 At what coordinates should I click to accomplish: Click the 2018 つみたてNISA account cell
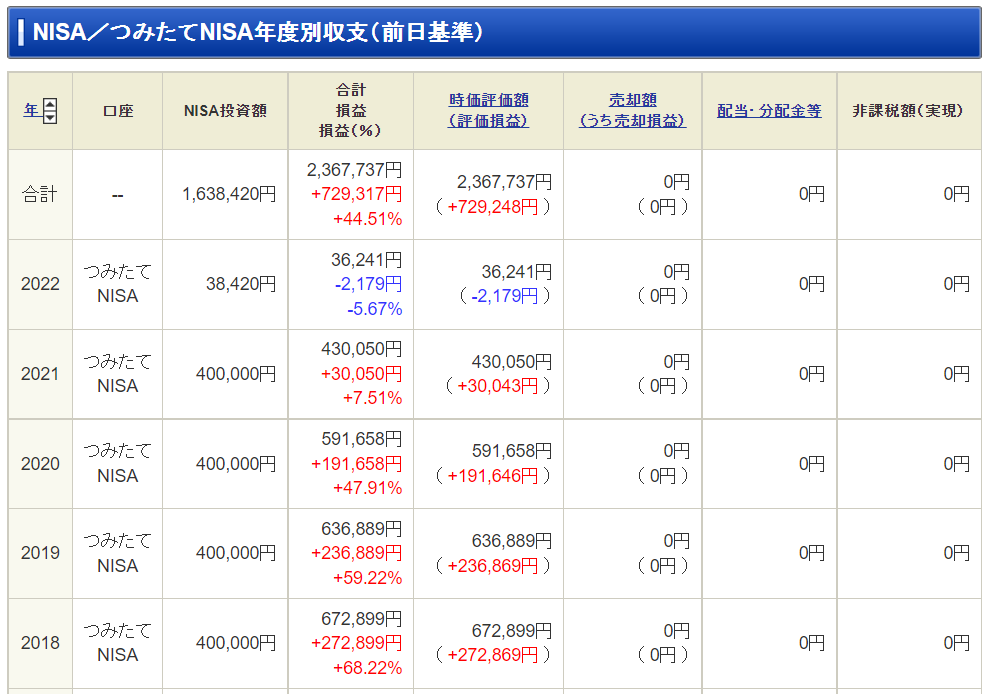118,642
